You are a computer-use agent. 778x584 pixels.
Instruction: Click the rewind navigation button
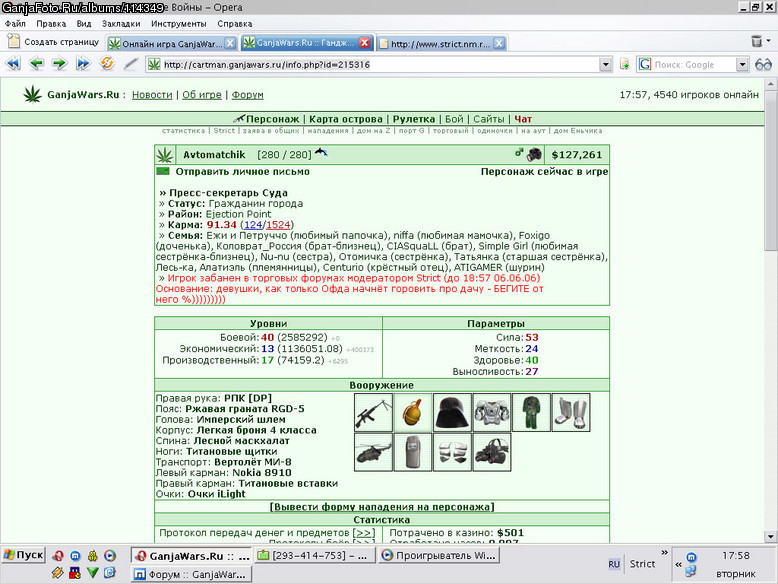point(13,64)
